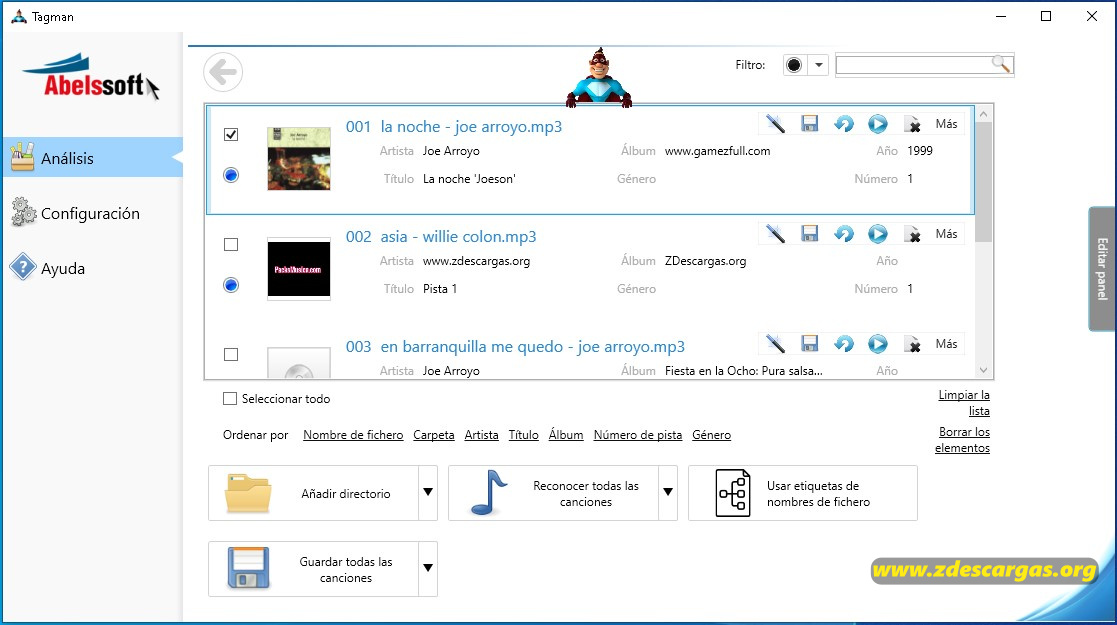The height and width of the screenshot is (625, 1117).
Task: Open Más options for asia track
Action: pos(946,234)
